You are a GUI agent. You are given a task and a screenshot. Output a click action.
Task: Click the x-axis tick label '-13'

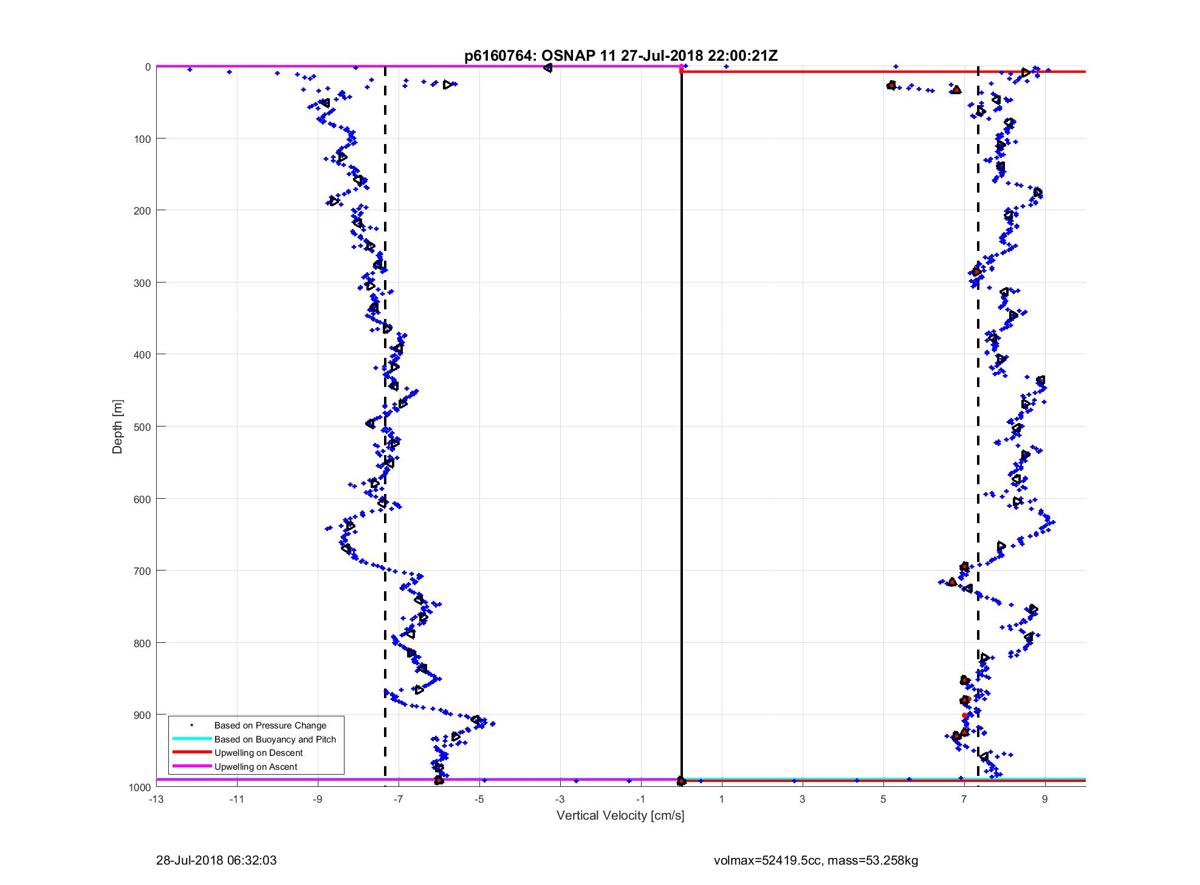click(155, 799)
